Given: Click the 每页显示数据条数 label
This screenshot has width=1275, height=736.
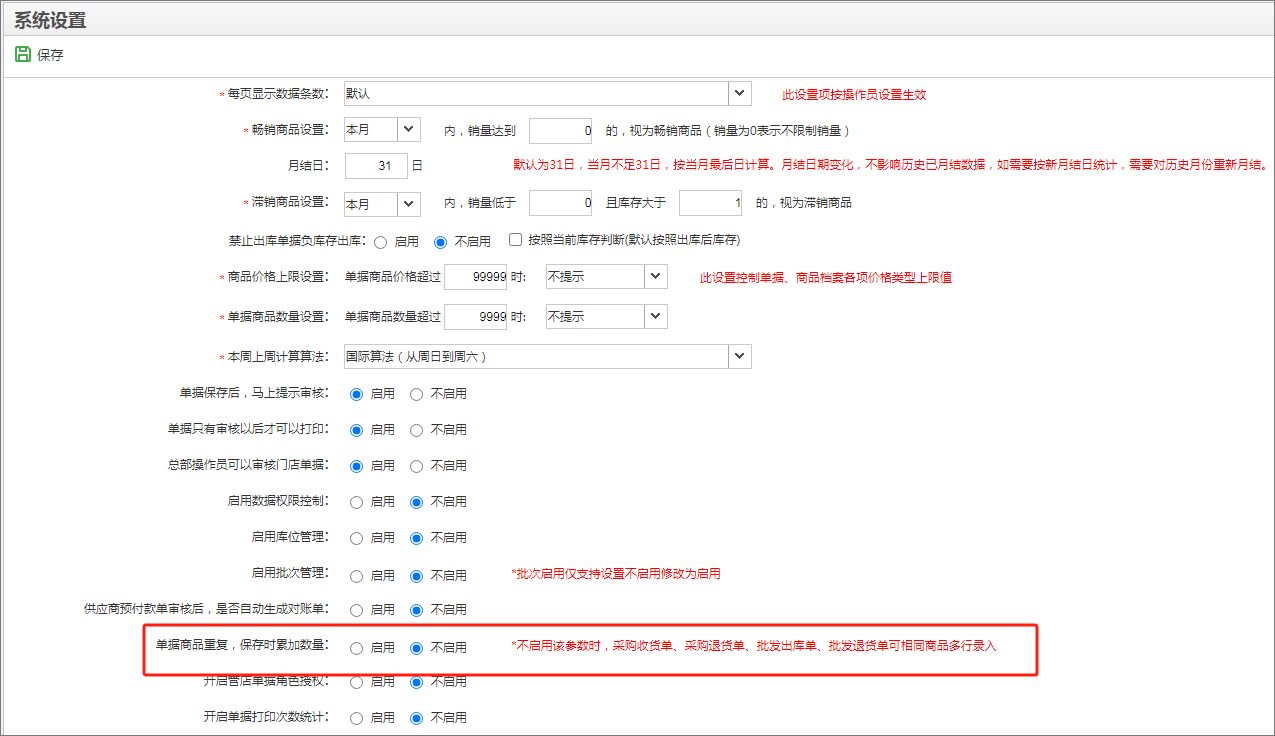Looking at the screenshot, I should click(x=278, y=94).
